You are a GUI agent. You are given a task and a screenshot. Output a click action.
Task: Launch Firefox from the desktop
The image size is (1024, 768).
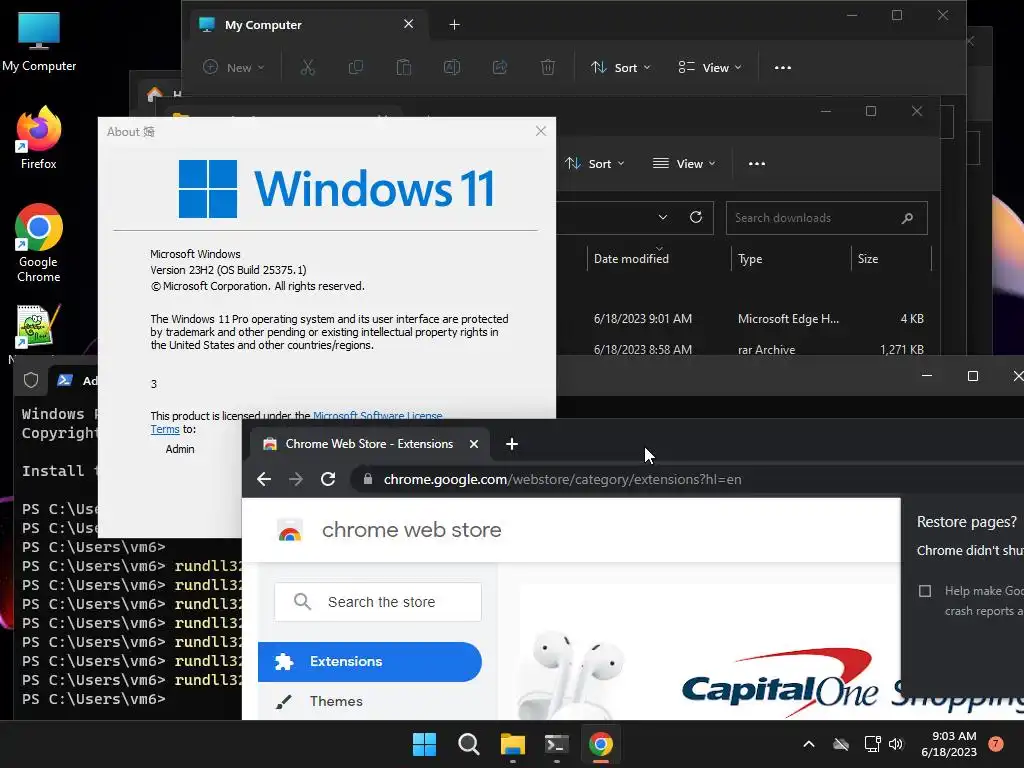tap(39, 138)
